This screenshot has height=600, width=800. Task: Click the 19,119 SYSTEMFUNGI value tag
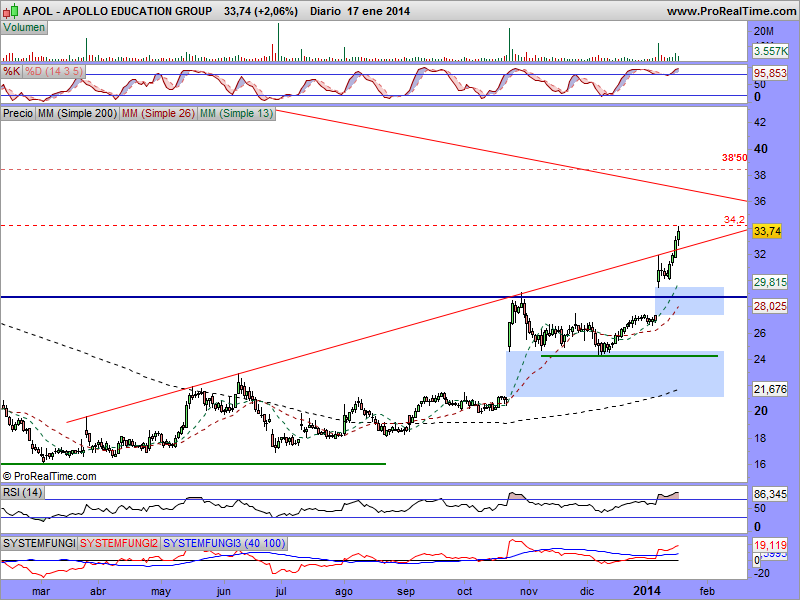click(770, 545)
